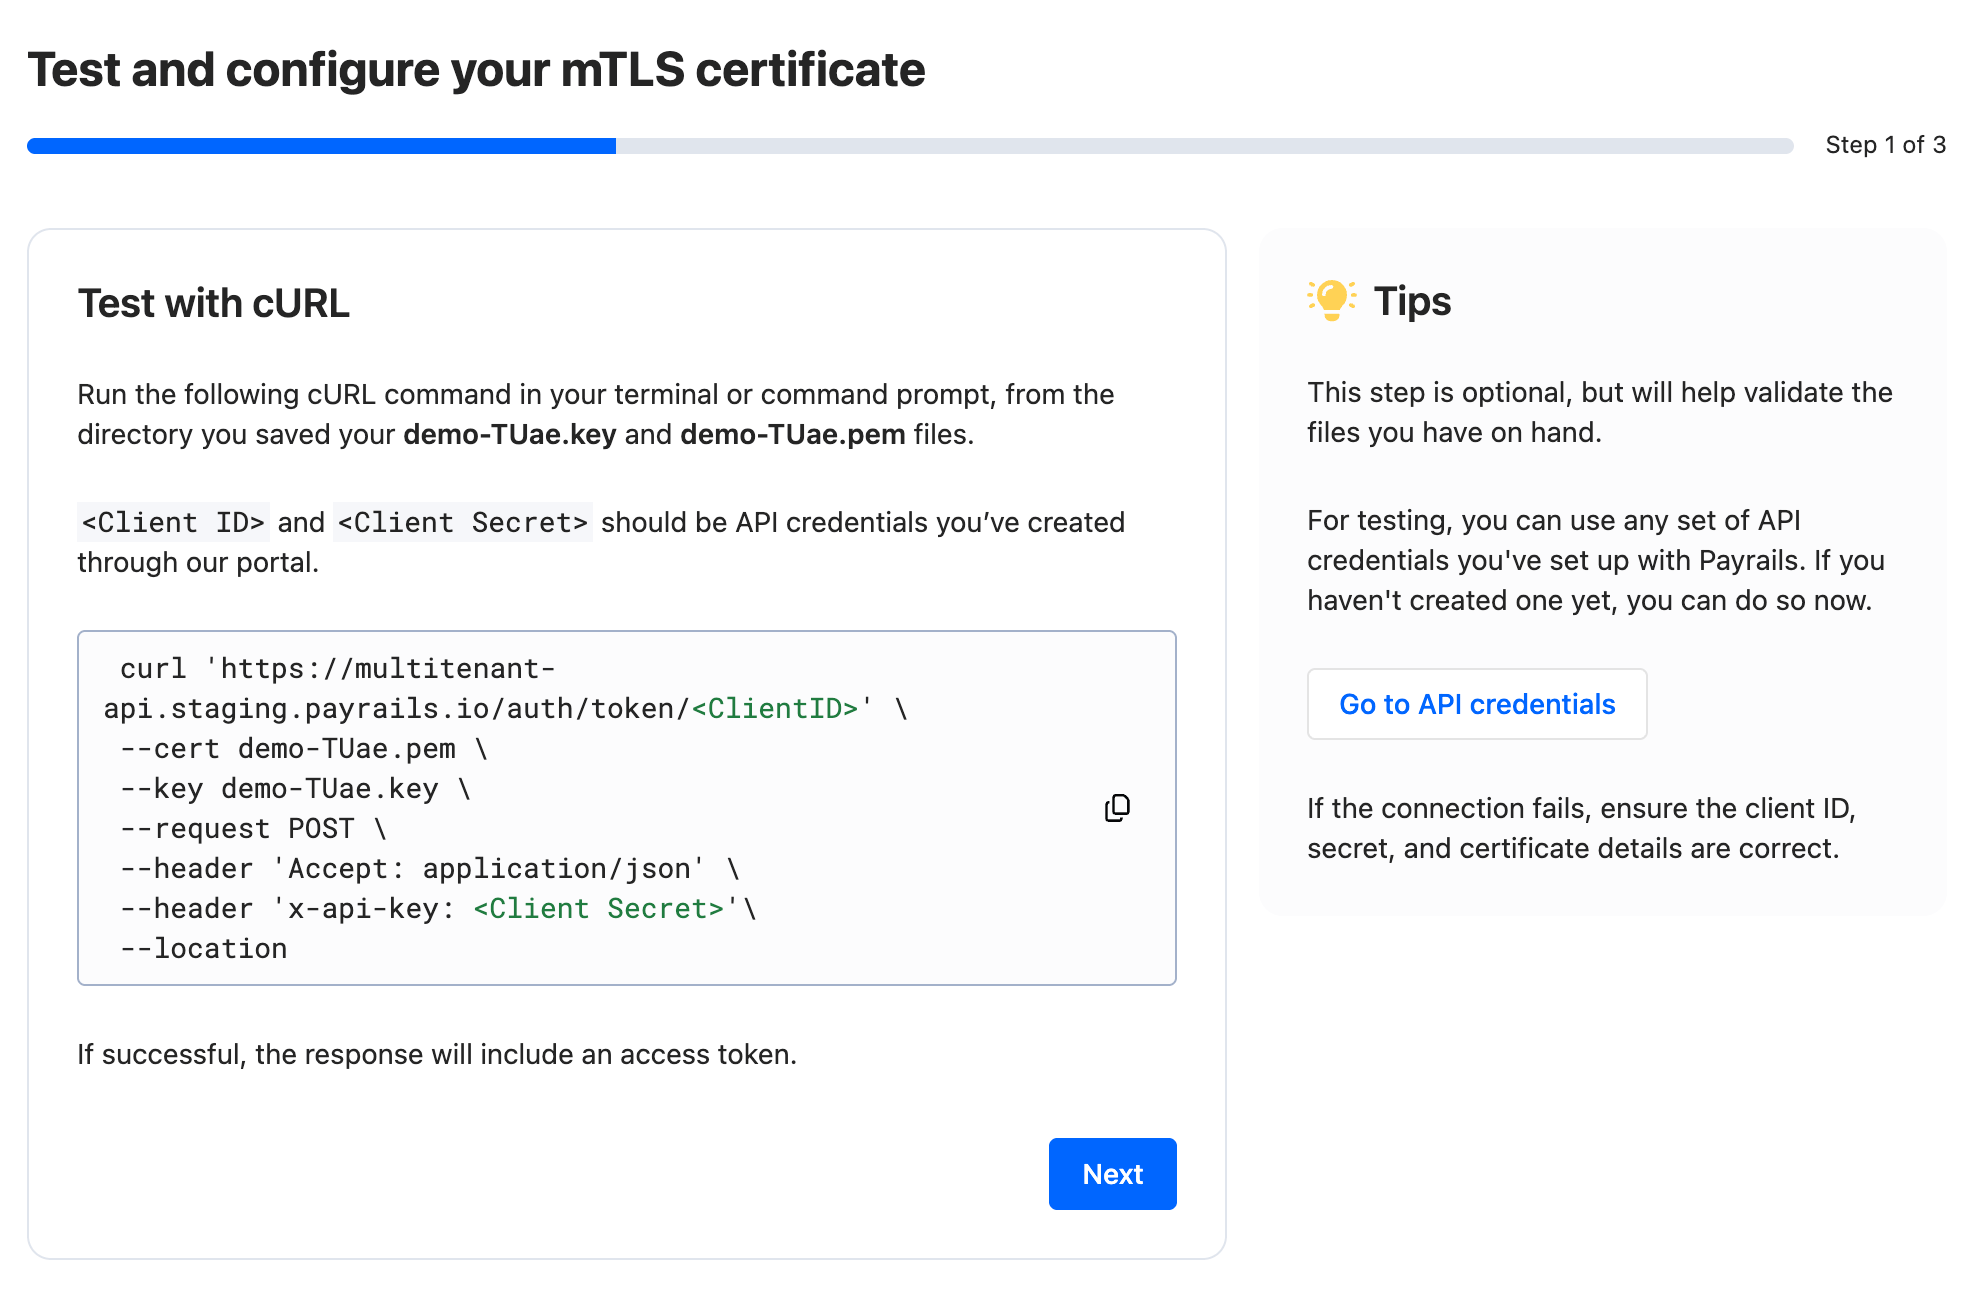Click the 'Accept: application/json' header line
Viewport: 1984px width, 1296px height.
coord(430,869)
